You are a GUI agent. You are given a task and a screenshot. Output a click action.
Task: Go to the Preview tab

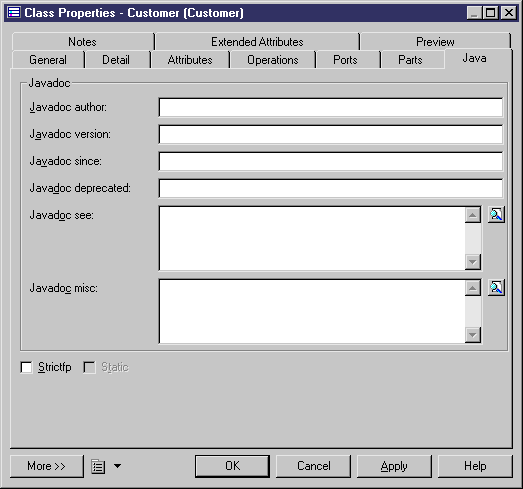click(x=435, y=42)
